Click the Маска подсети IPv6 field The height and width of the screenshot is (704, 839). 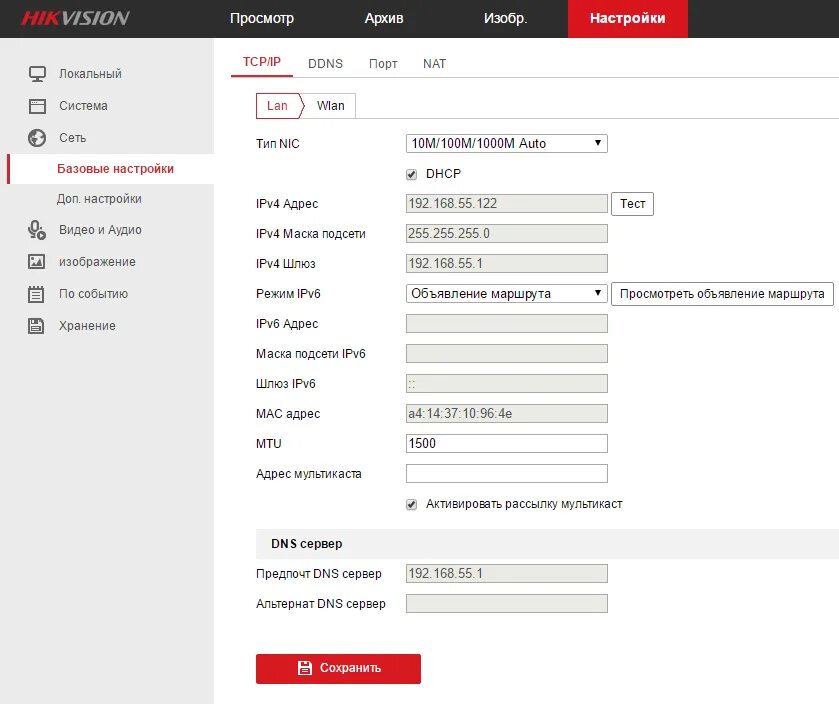507,354
